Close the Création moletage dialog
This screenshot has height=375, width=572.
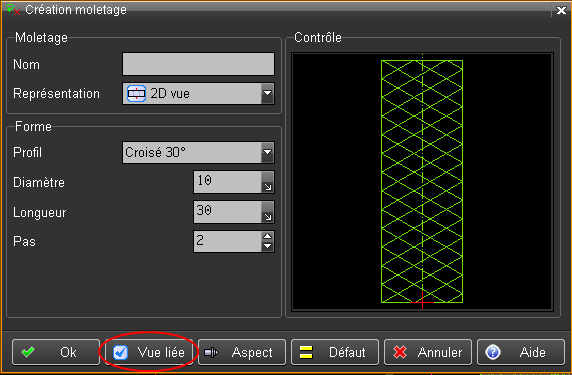pyautogui.click(x=561, y=10)
